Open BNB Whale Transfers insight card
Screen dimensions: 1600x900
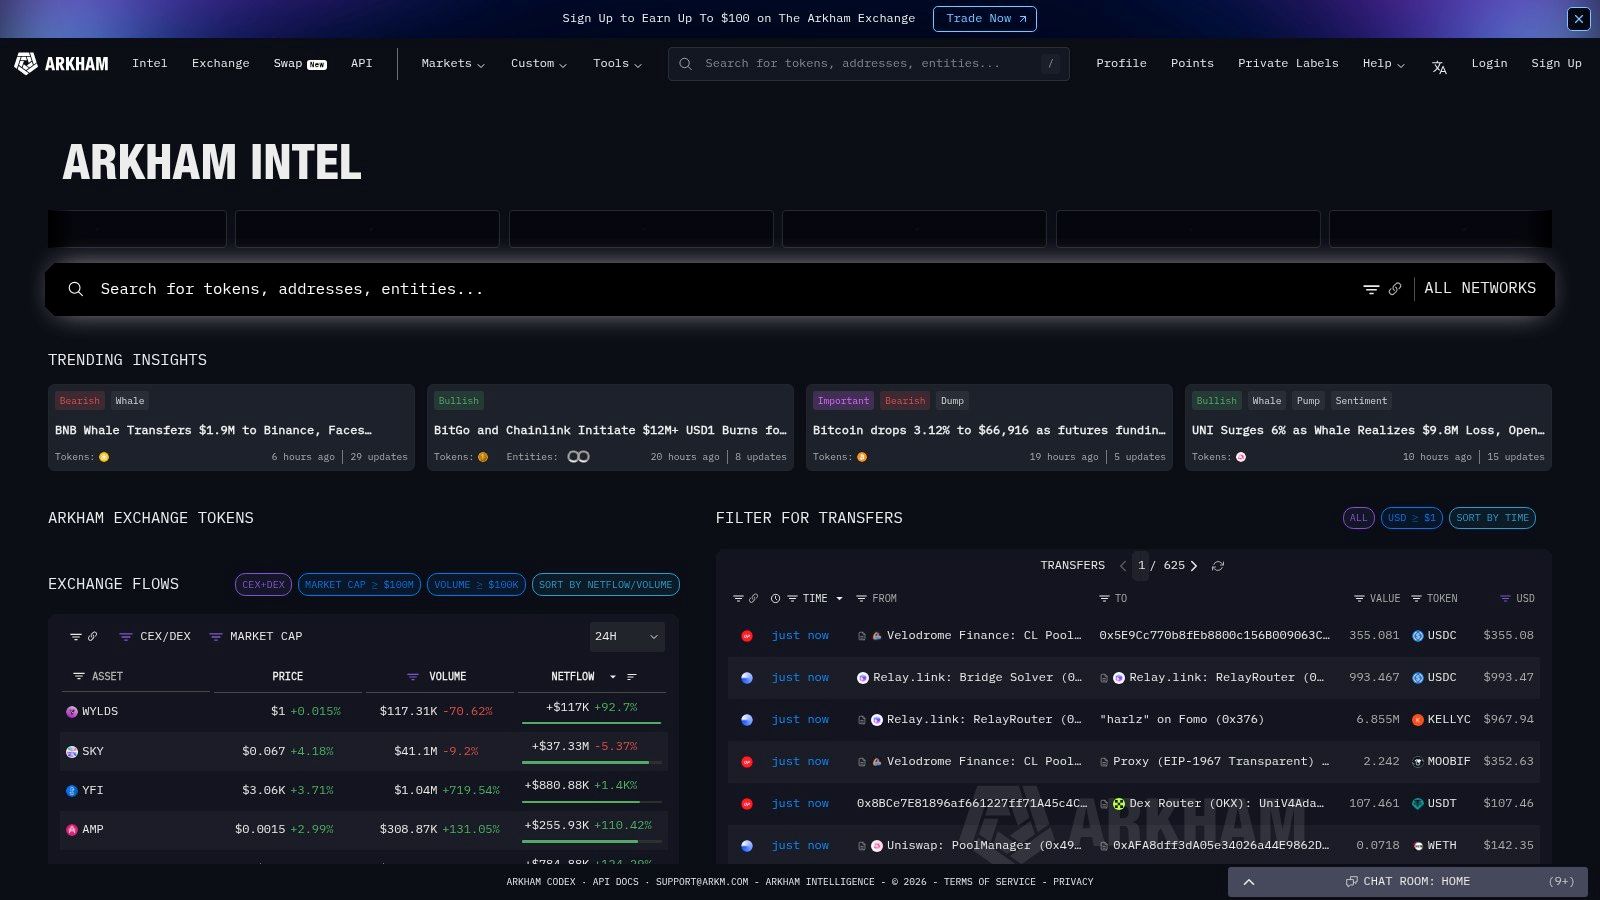click(x=231, y=428)
